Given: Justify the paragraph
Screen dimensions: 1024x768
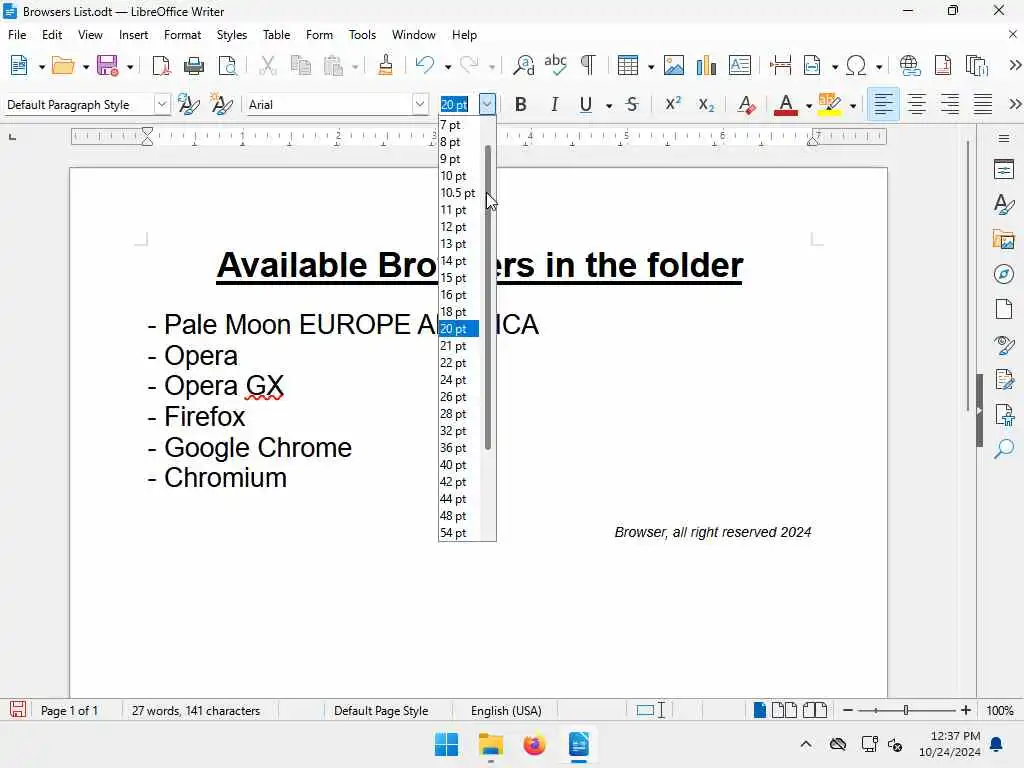Looking at the screenshot, I should click(x=983, y=104).
